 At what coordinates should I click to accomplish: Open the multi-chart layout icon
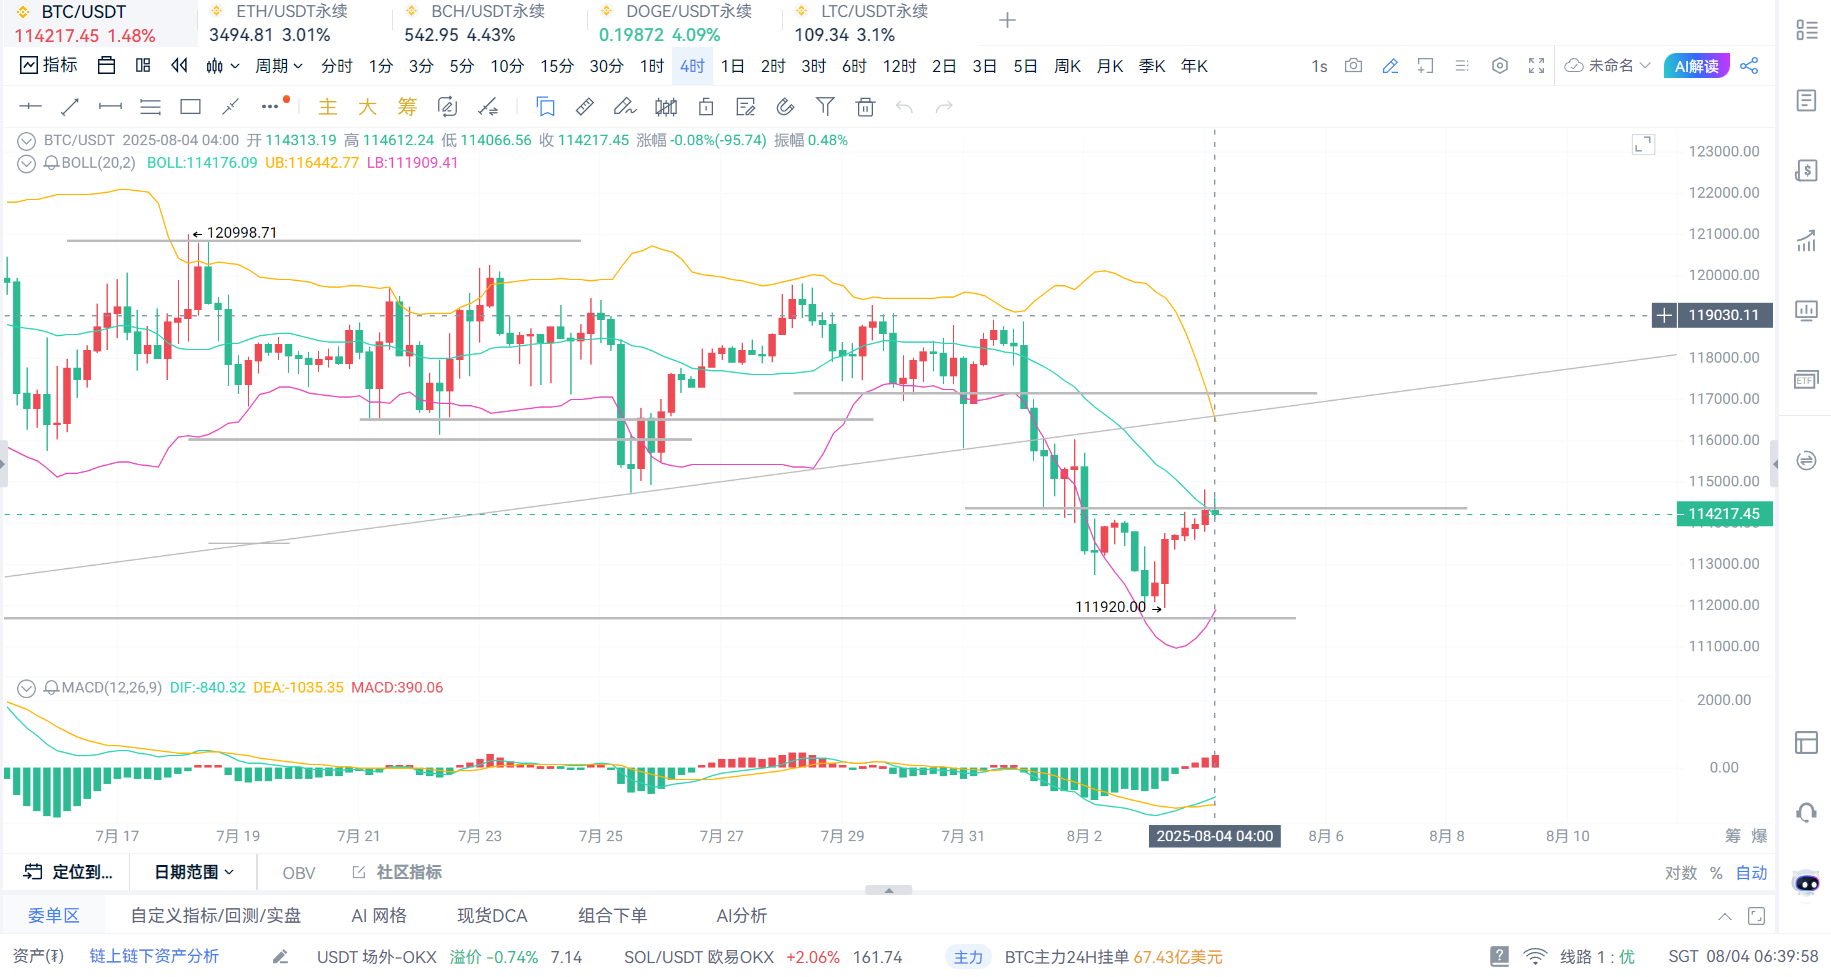tap(143, 66)
